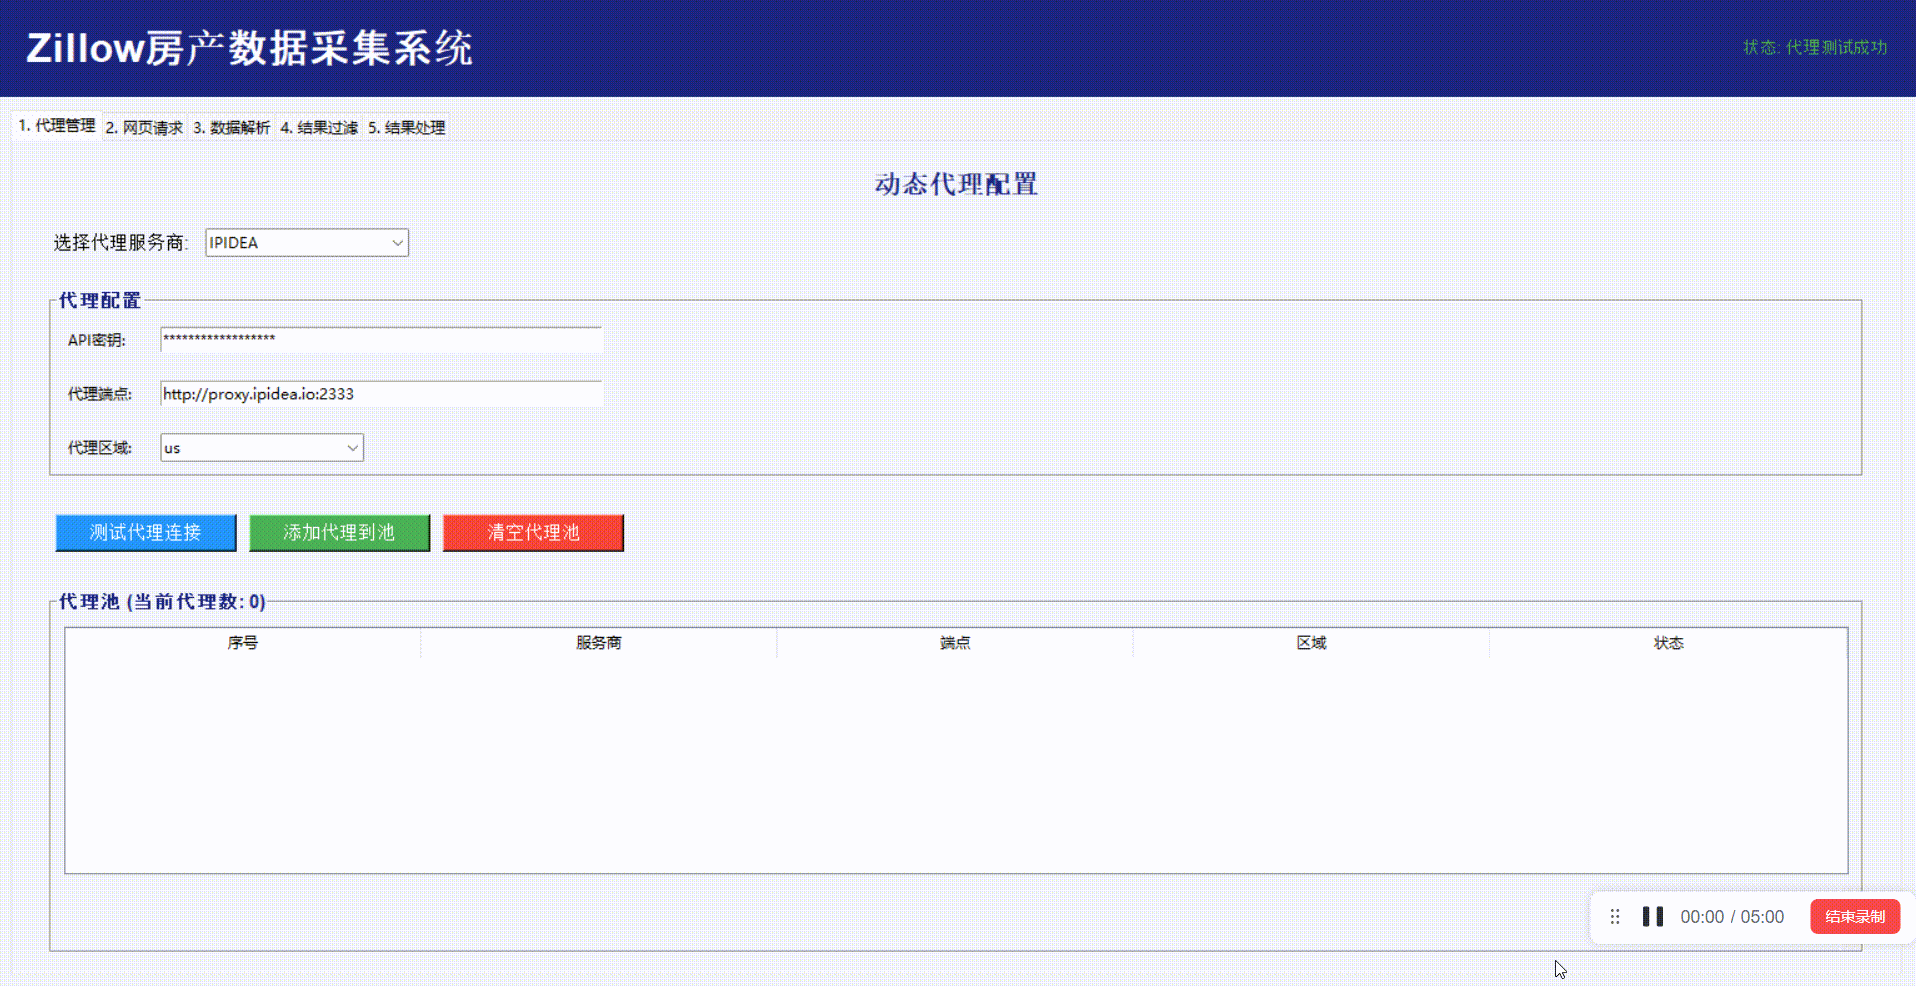The width and height of the screenshot is (1916, 986).
Task: Open the 5. 结果处理 tab
Action: point(406,128)
